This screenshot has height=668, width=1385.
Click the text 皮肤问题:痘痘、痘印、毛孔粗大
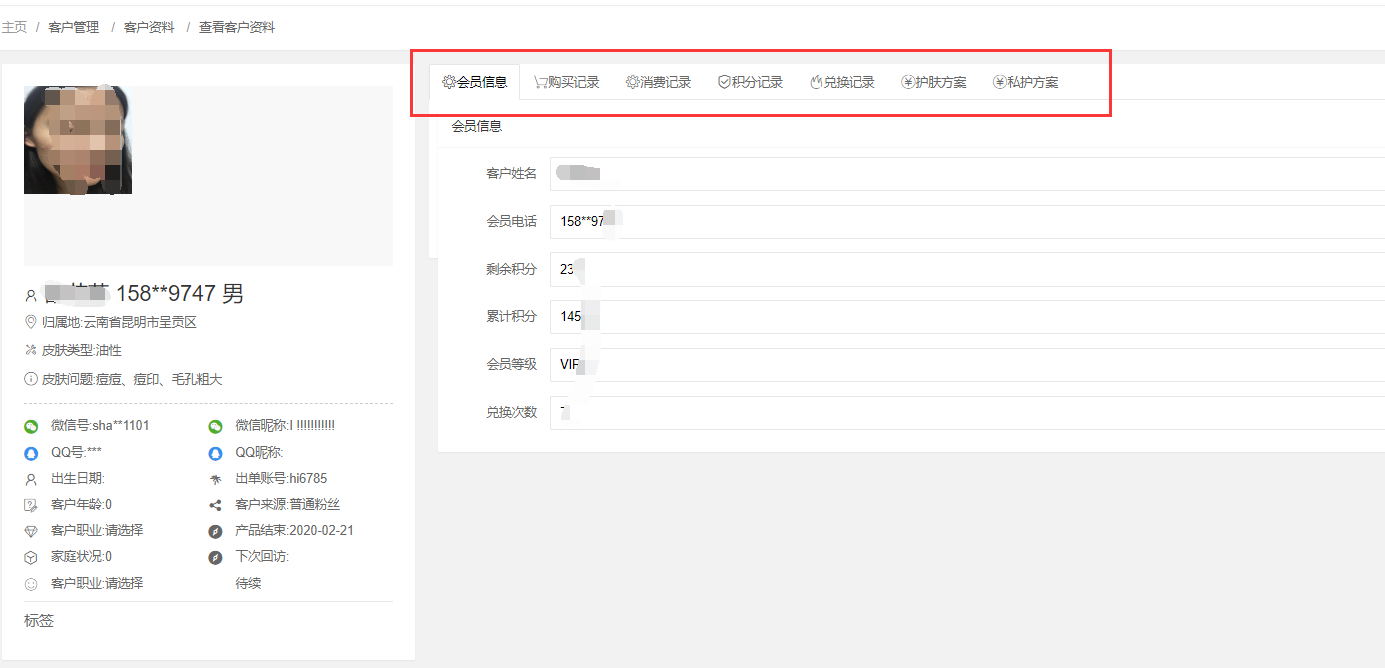tap(132, 379)
